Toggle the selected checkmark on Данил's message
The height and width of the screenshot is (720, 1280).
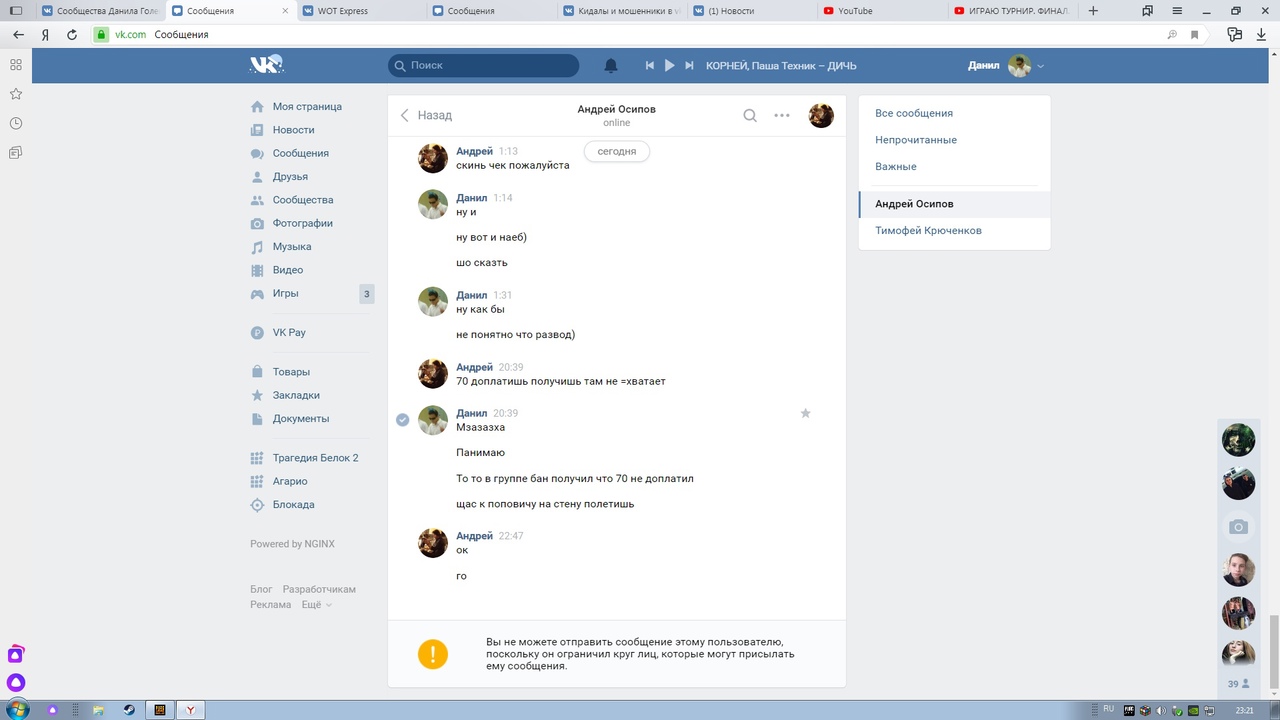(402, 420)
